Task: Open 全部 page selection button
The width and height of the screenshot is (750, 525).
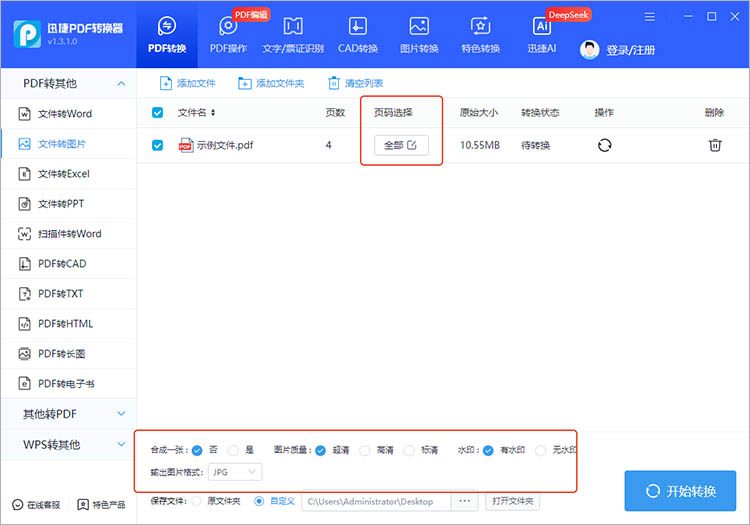Action: [401, 145]
